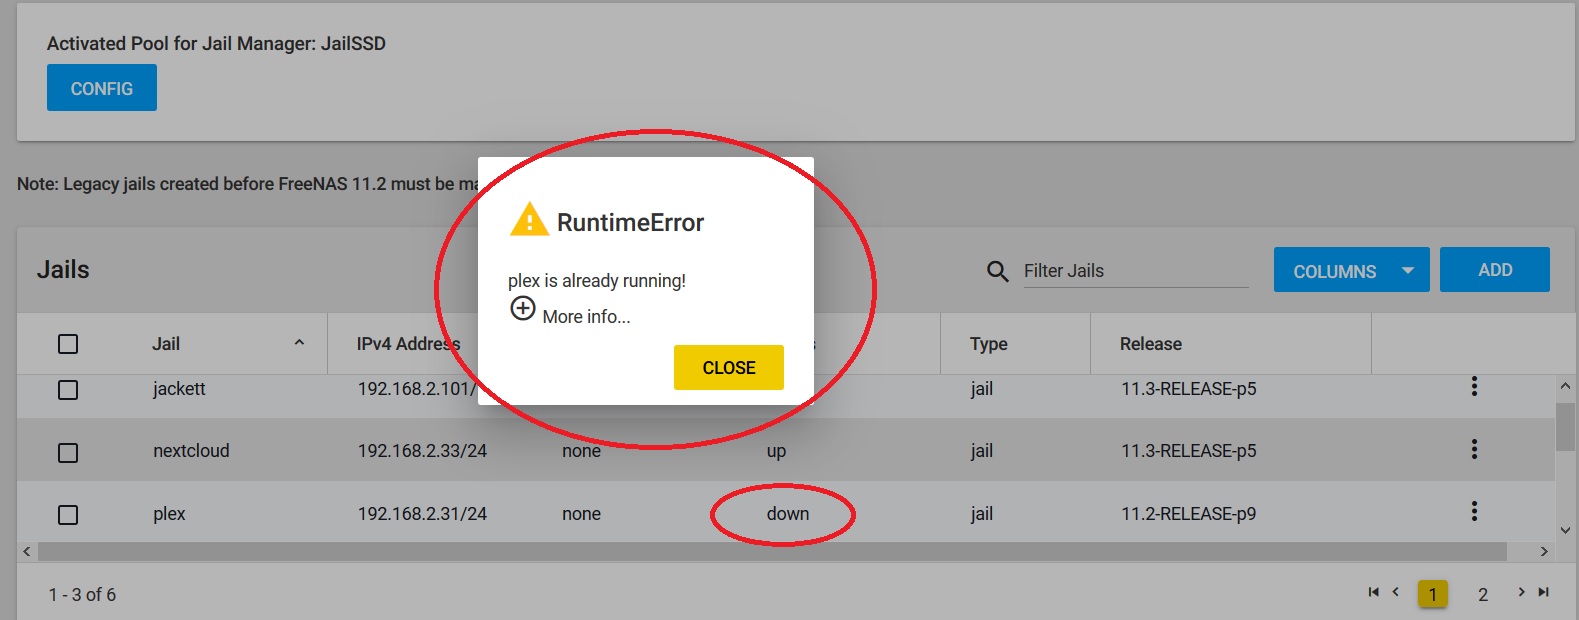The image size is (1579, 620).
Task: Go to page 2 of jails
Action: tap(1483, 594)
